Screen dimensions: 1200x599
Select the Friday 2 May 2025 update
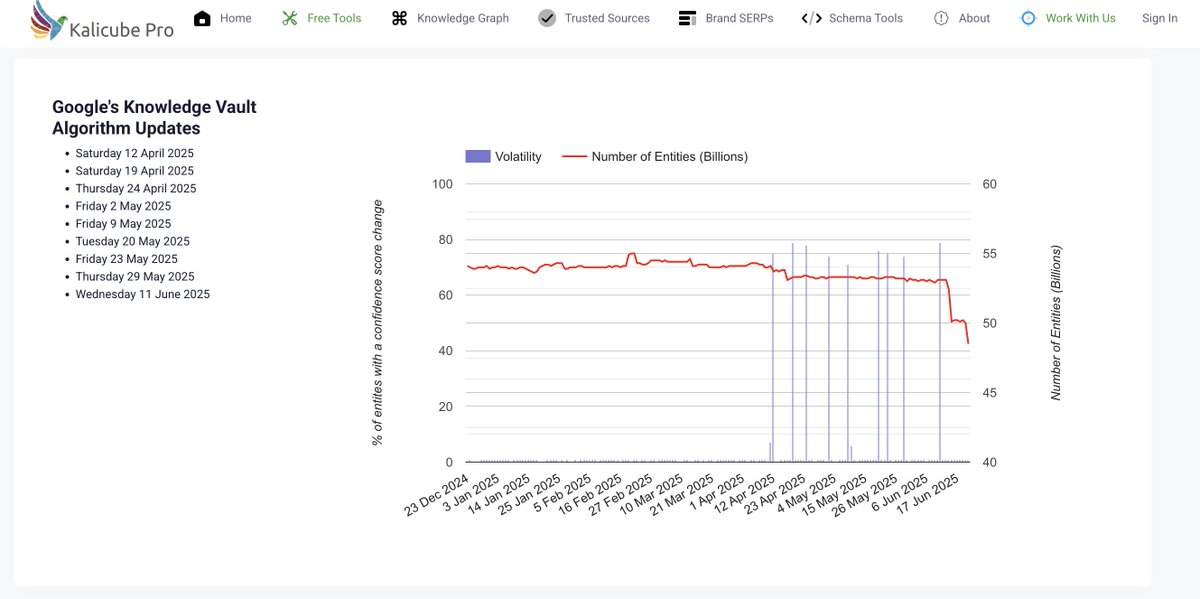123,206
